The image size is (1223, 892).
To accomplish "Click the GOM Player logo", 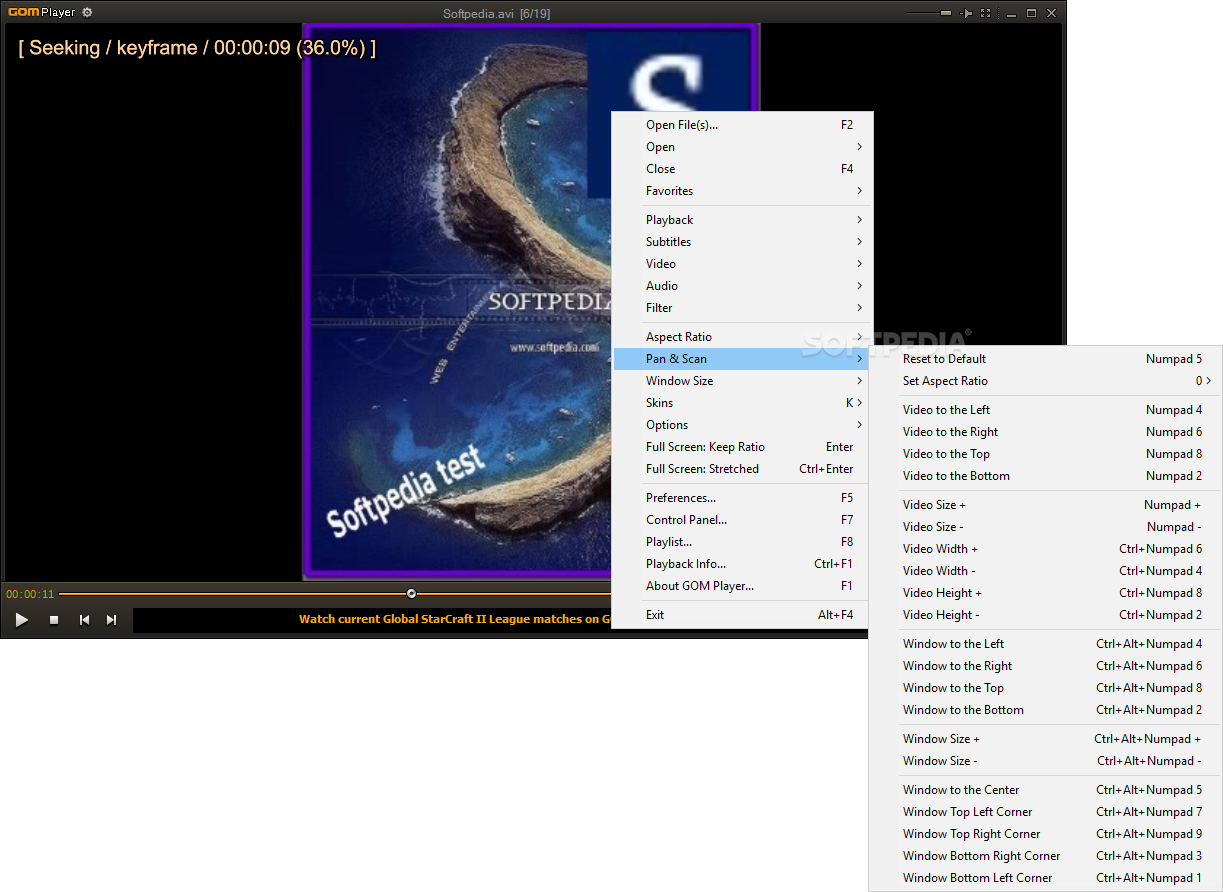I will pyautogui.click(x=41, y=12).
